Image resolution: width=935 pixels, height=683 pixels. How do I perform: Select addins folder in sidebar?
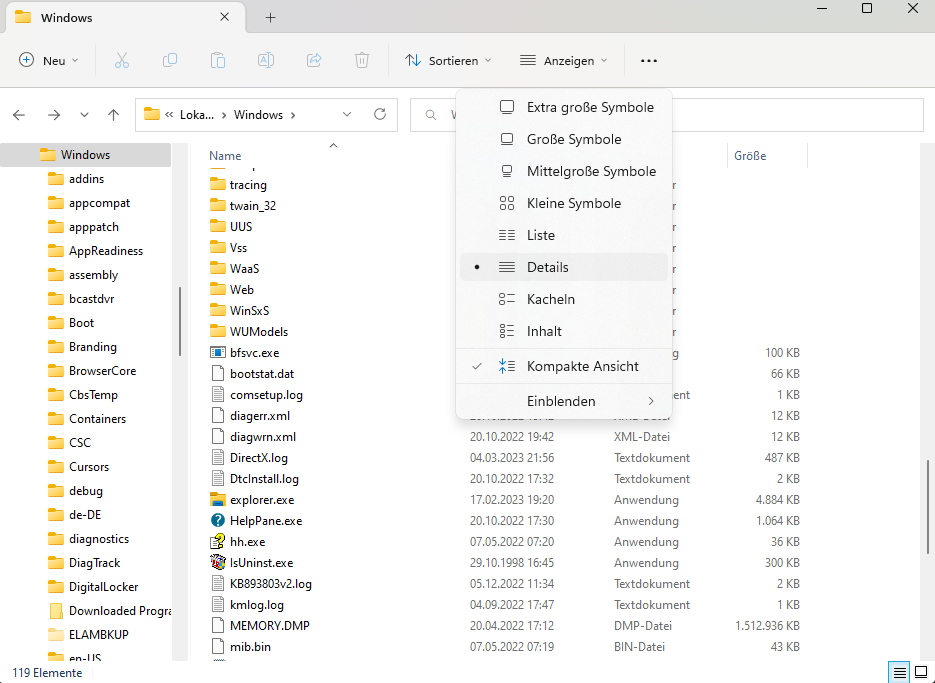[86, 179]
